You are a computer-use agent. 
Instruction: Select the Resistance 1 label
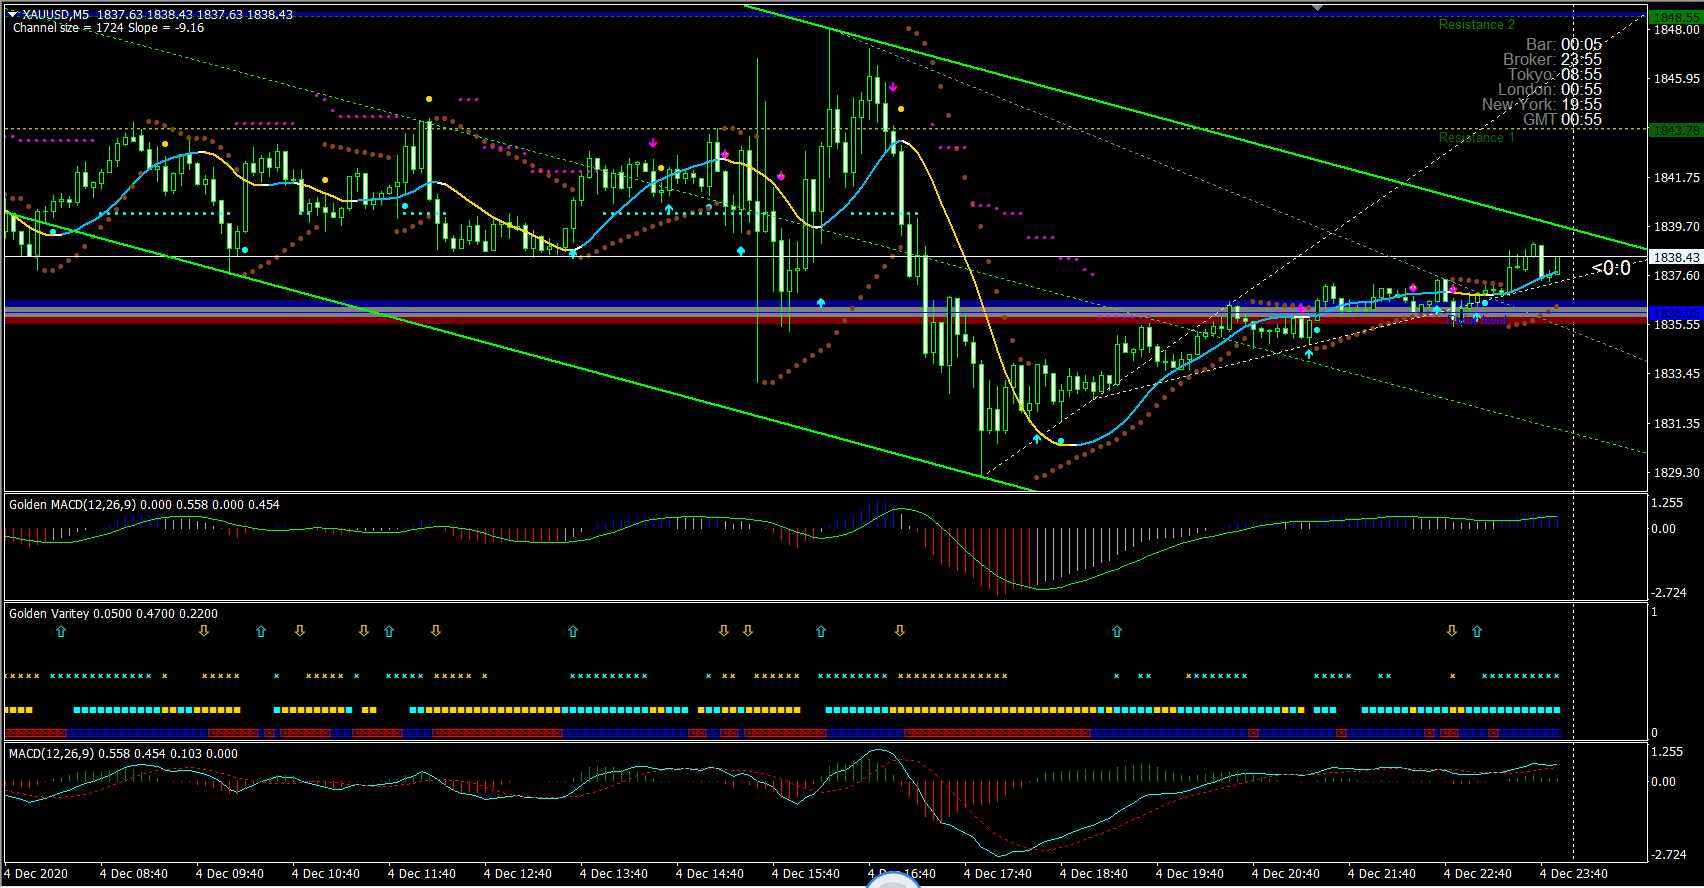tap(1476, 137)
